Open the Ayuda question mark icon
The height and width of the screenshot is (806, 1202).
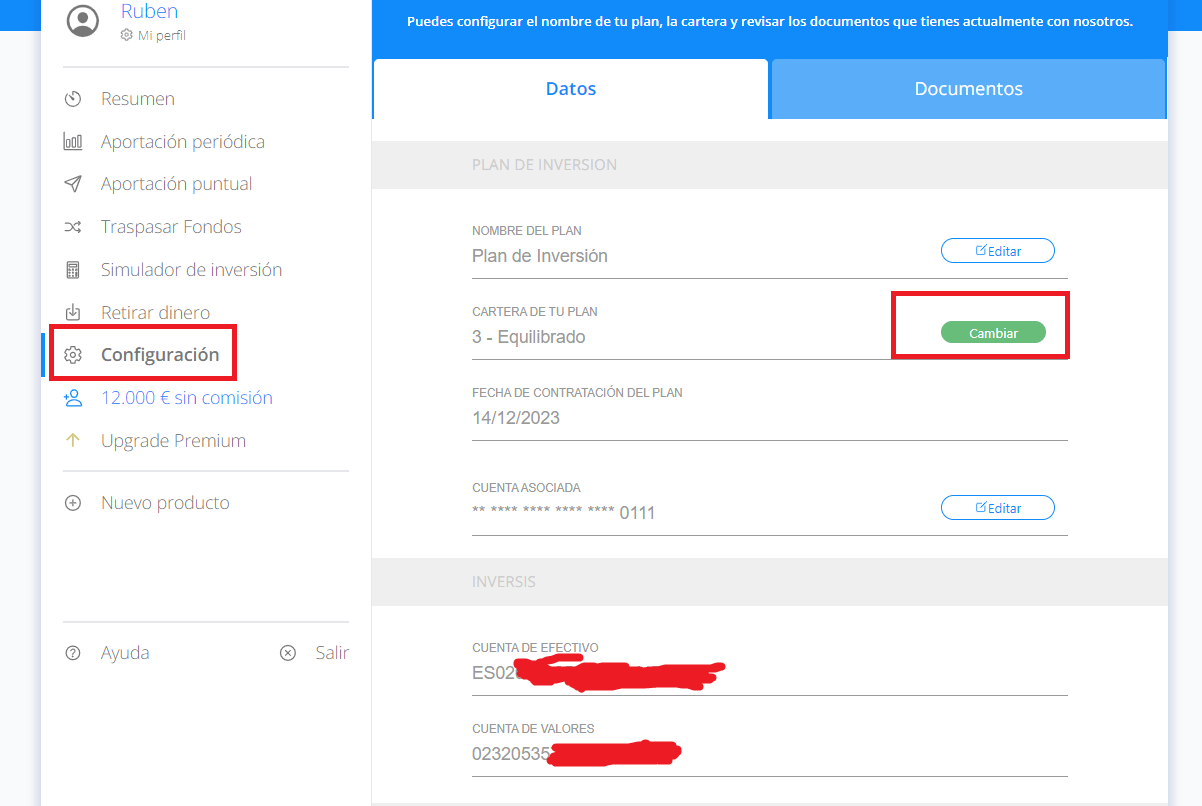[72, 653]
